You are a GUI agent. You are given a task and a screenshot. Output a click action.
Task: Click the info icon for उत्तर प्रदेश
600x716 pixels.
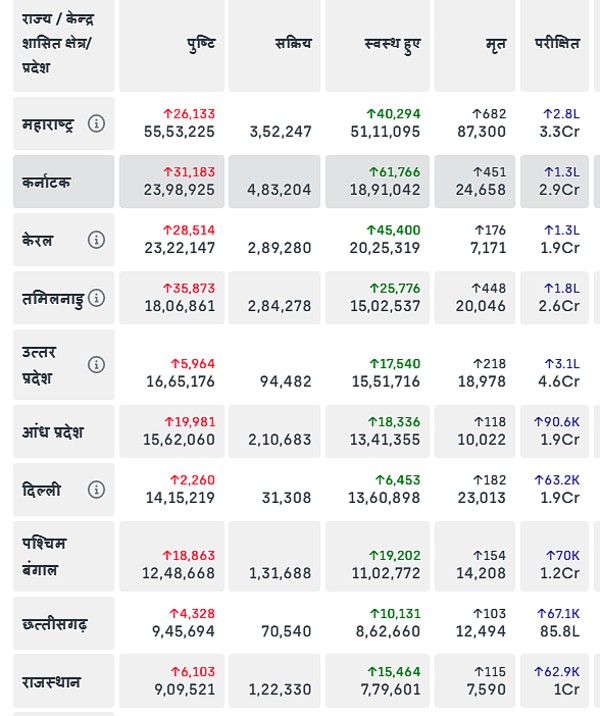click(96, 365)
